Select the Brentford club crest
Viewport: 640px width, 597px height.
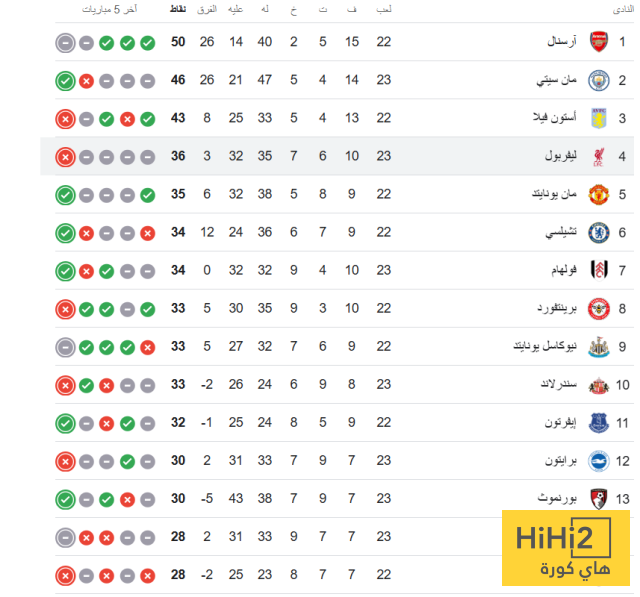[598, 308]
